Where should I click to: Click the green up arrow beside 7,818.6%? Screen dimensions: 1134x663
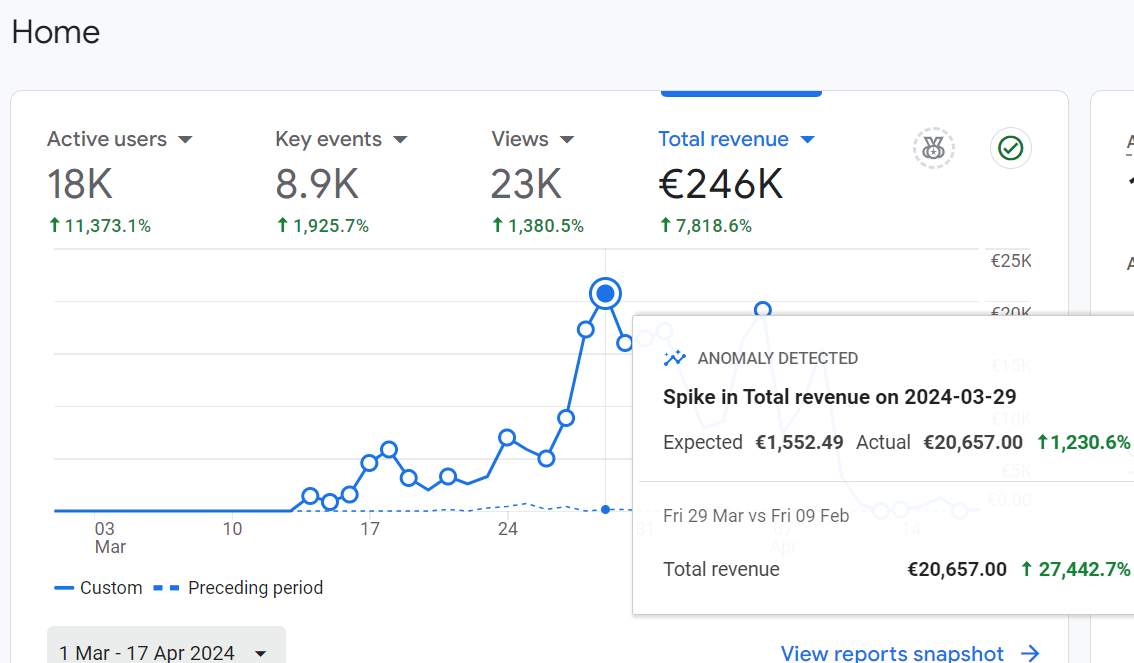point(665,226)
